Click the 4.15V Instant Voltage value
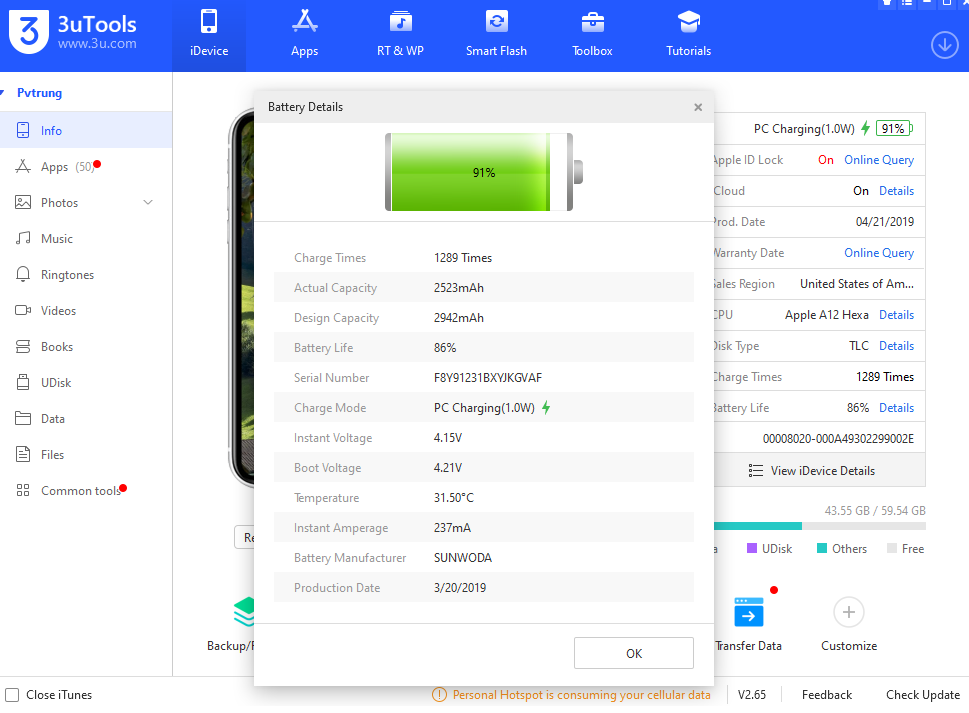969x713 pixels. [448, 438]
